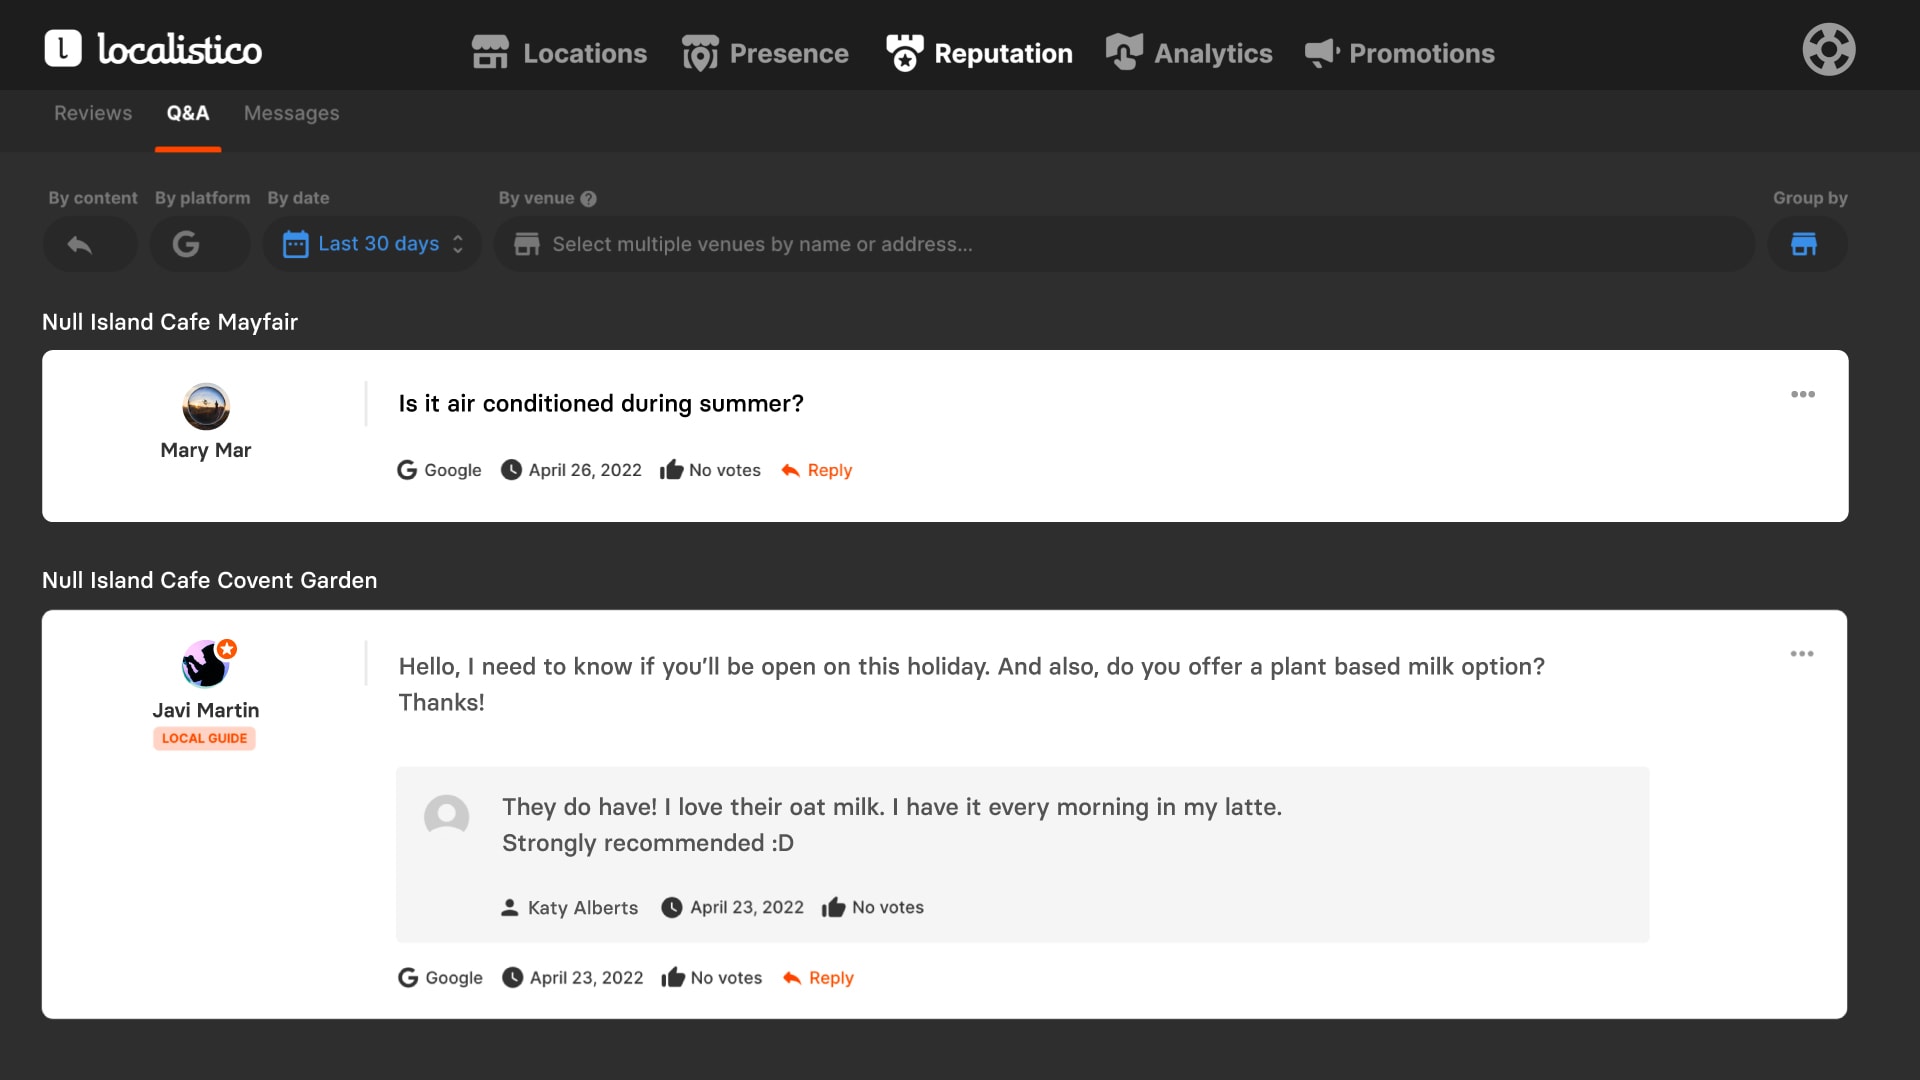Open the Promotions megaphone icon

pyautogui.click(x=1322, y=53)
